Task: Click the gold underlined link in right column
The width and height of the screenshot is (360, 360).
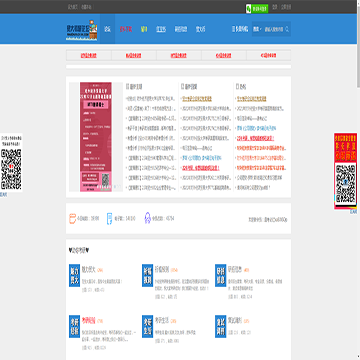Action: (251, 99)
